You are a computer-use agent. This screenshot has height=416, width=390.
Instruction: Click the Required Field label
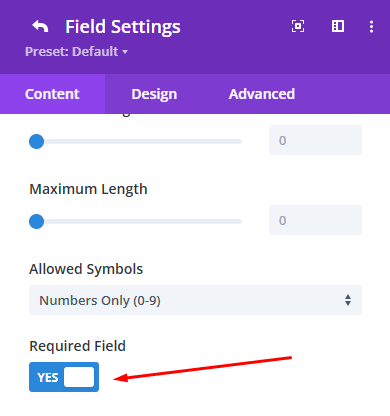tap(77, 346)
